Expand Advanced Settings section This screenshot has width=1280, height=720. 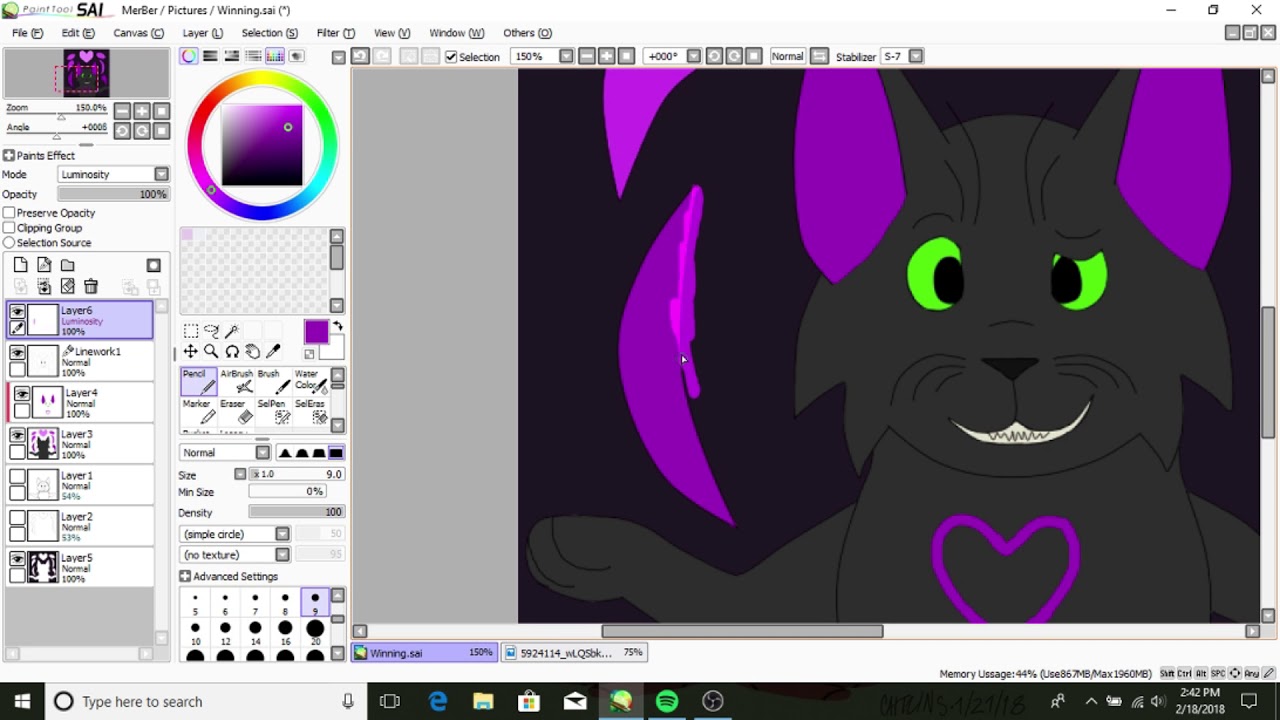point(185,577)
